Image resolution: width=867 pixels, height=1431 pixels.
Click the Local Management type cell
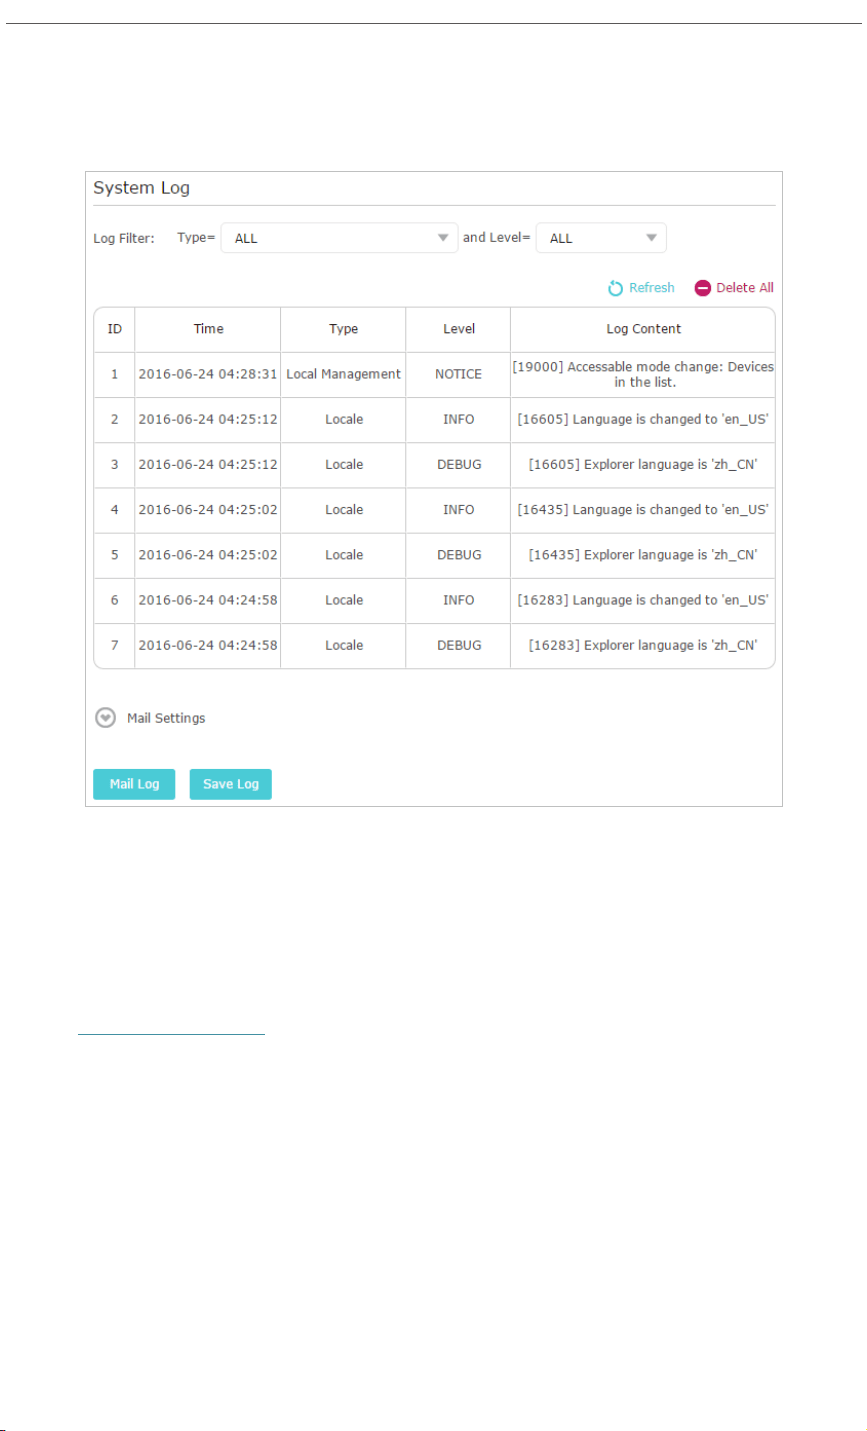coord(343,374)
